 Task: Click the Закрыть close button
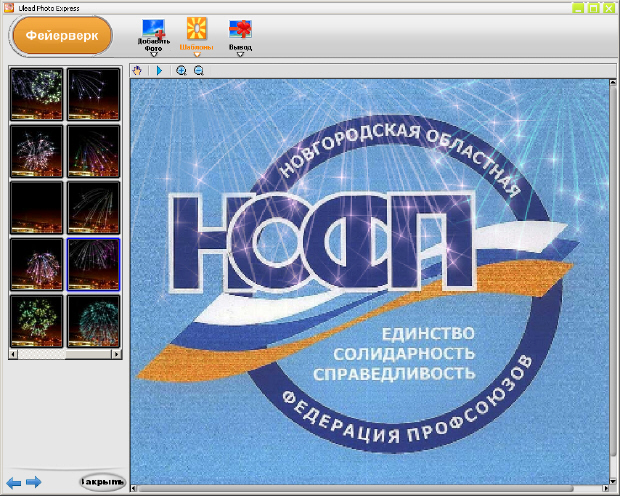(x=102, y=482)
